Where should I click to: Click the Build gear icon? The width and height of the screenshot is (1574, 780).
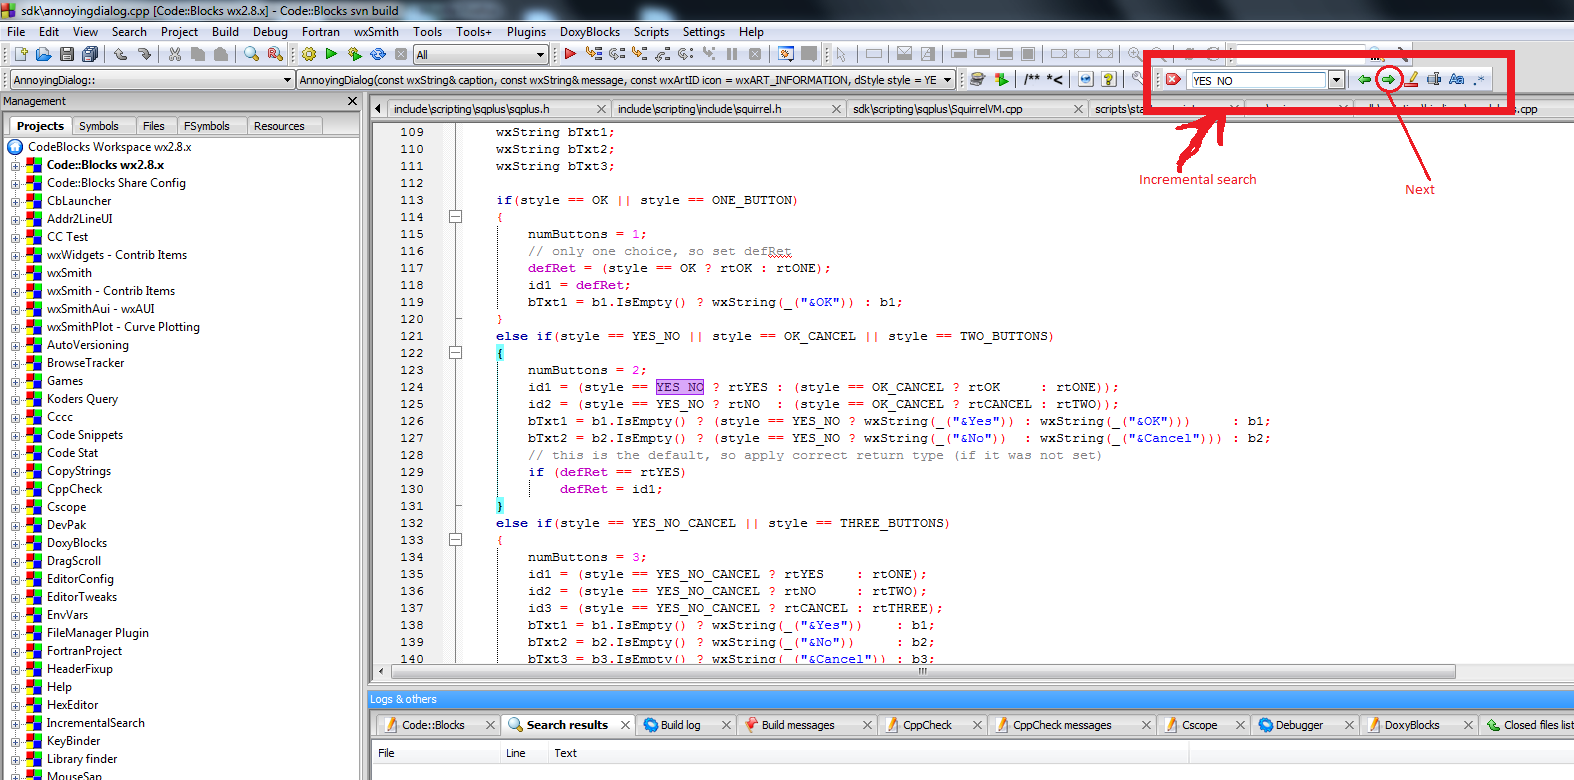point(308,54)
